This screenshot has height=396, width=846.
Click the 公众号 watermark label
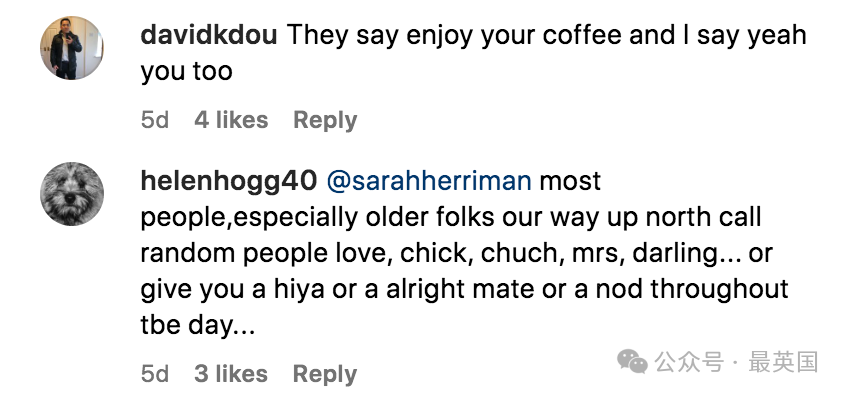click(x=689, y=361)
